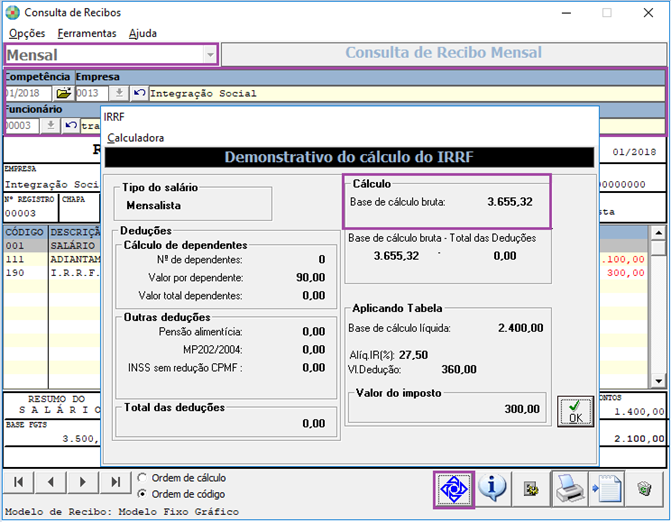Click the undo arrow beside Funcionário
Viewport: 671px width, 522px height.
pos(71,125)
